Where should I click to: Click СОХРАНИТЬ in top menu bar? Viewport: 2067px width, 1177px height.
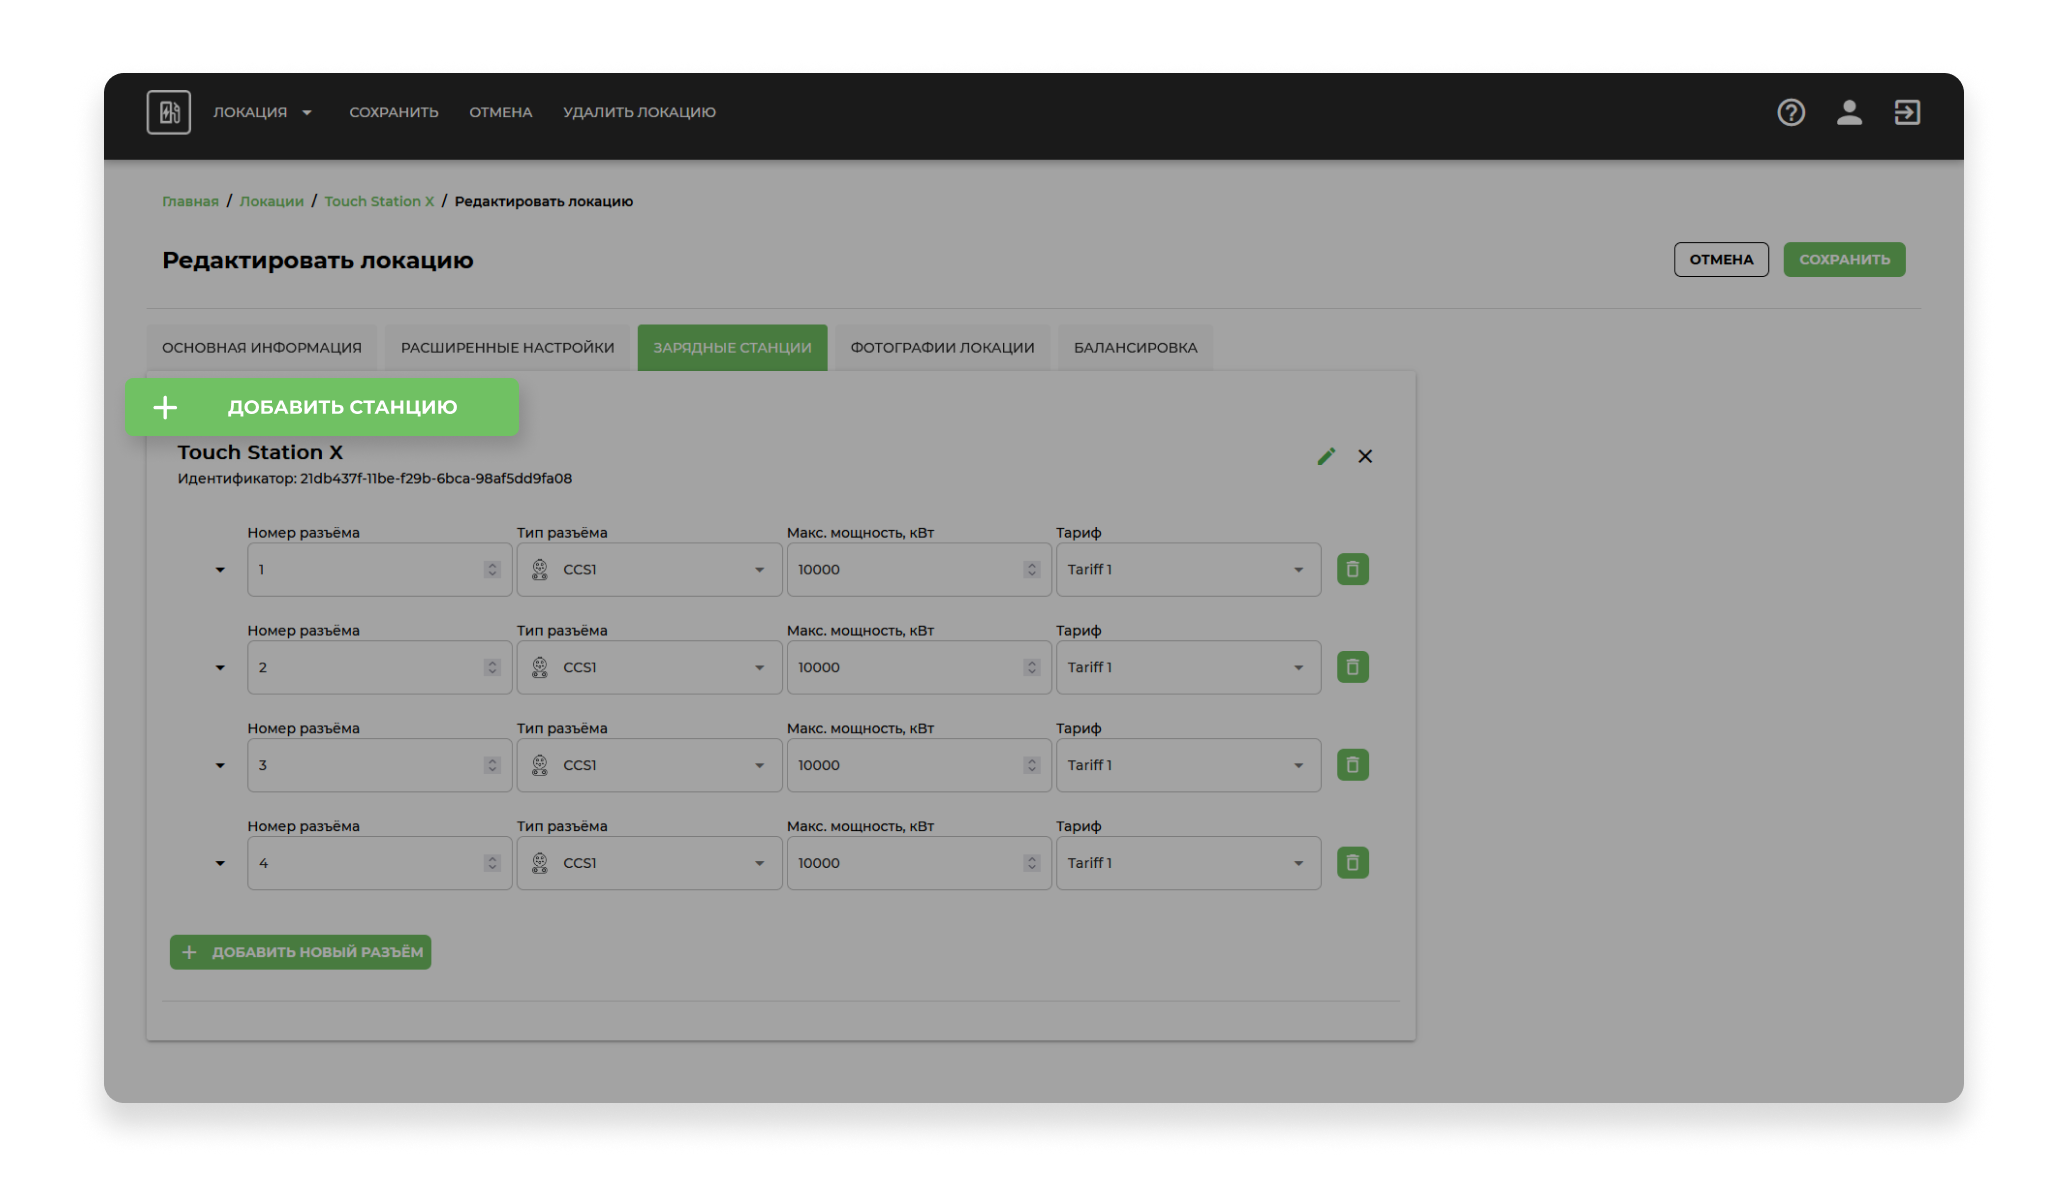click(x=394, y=112)
